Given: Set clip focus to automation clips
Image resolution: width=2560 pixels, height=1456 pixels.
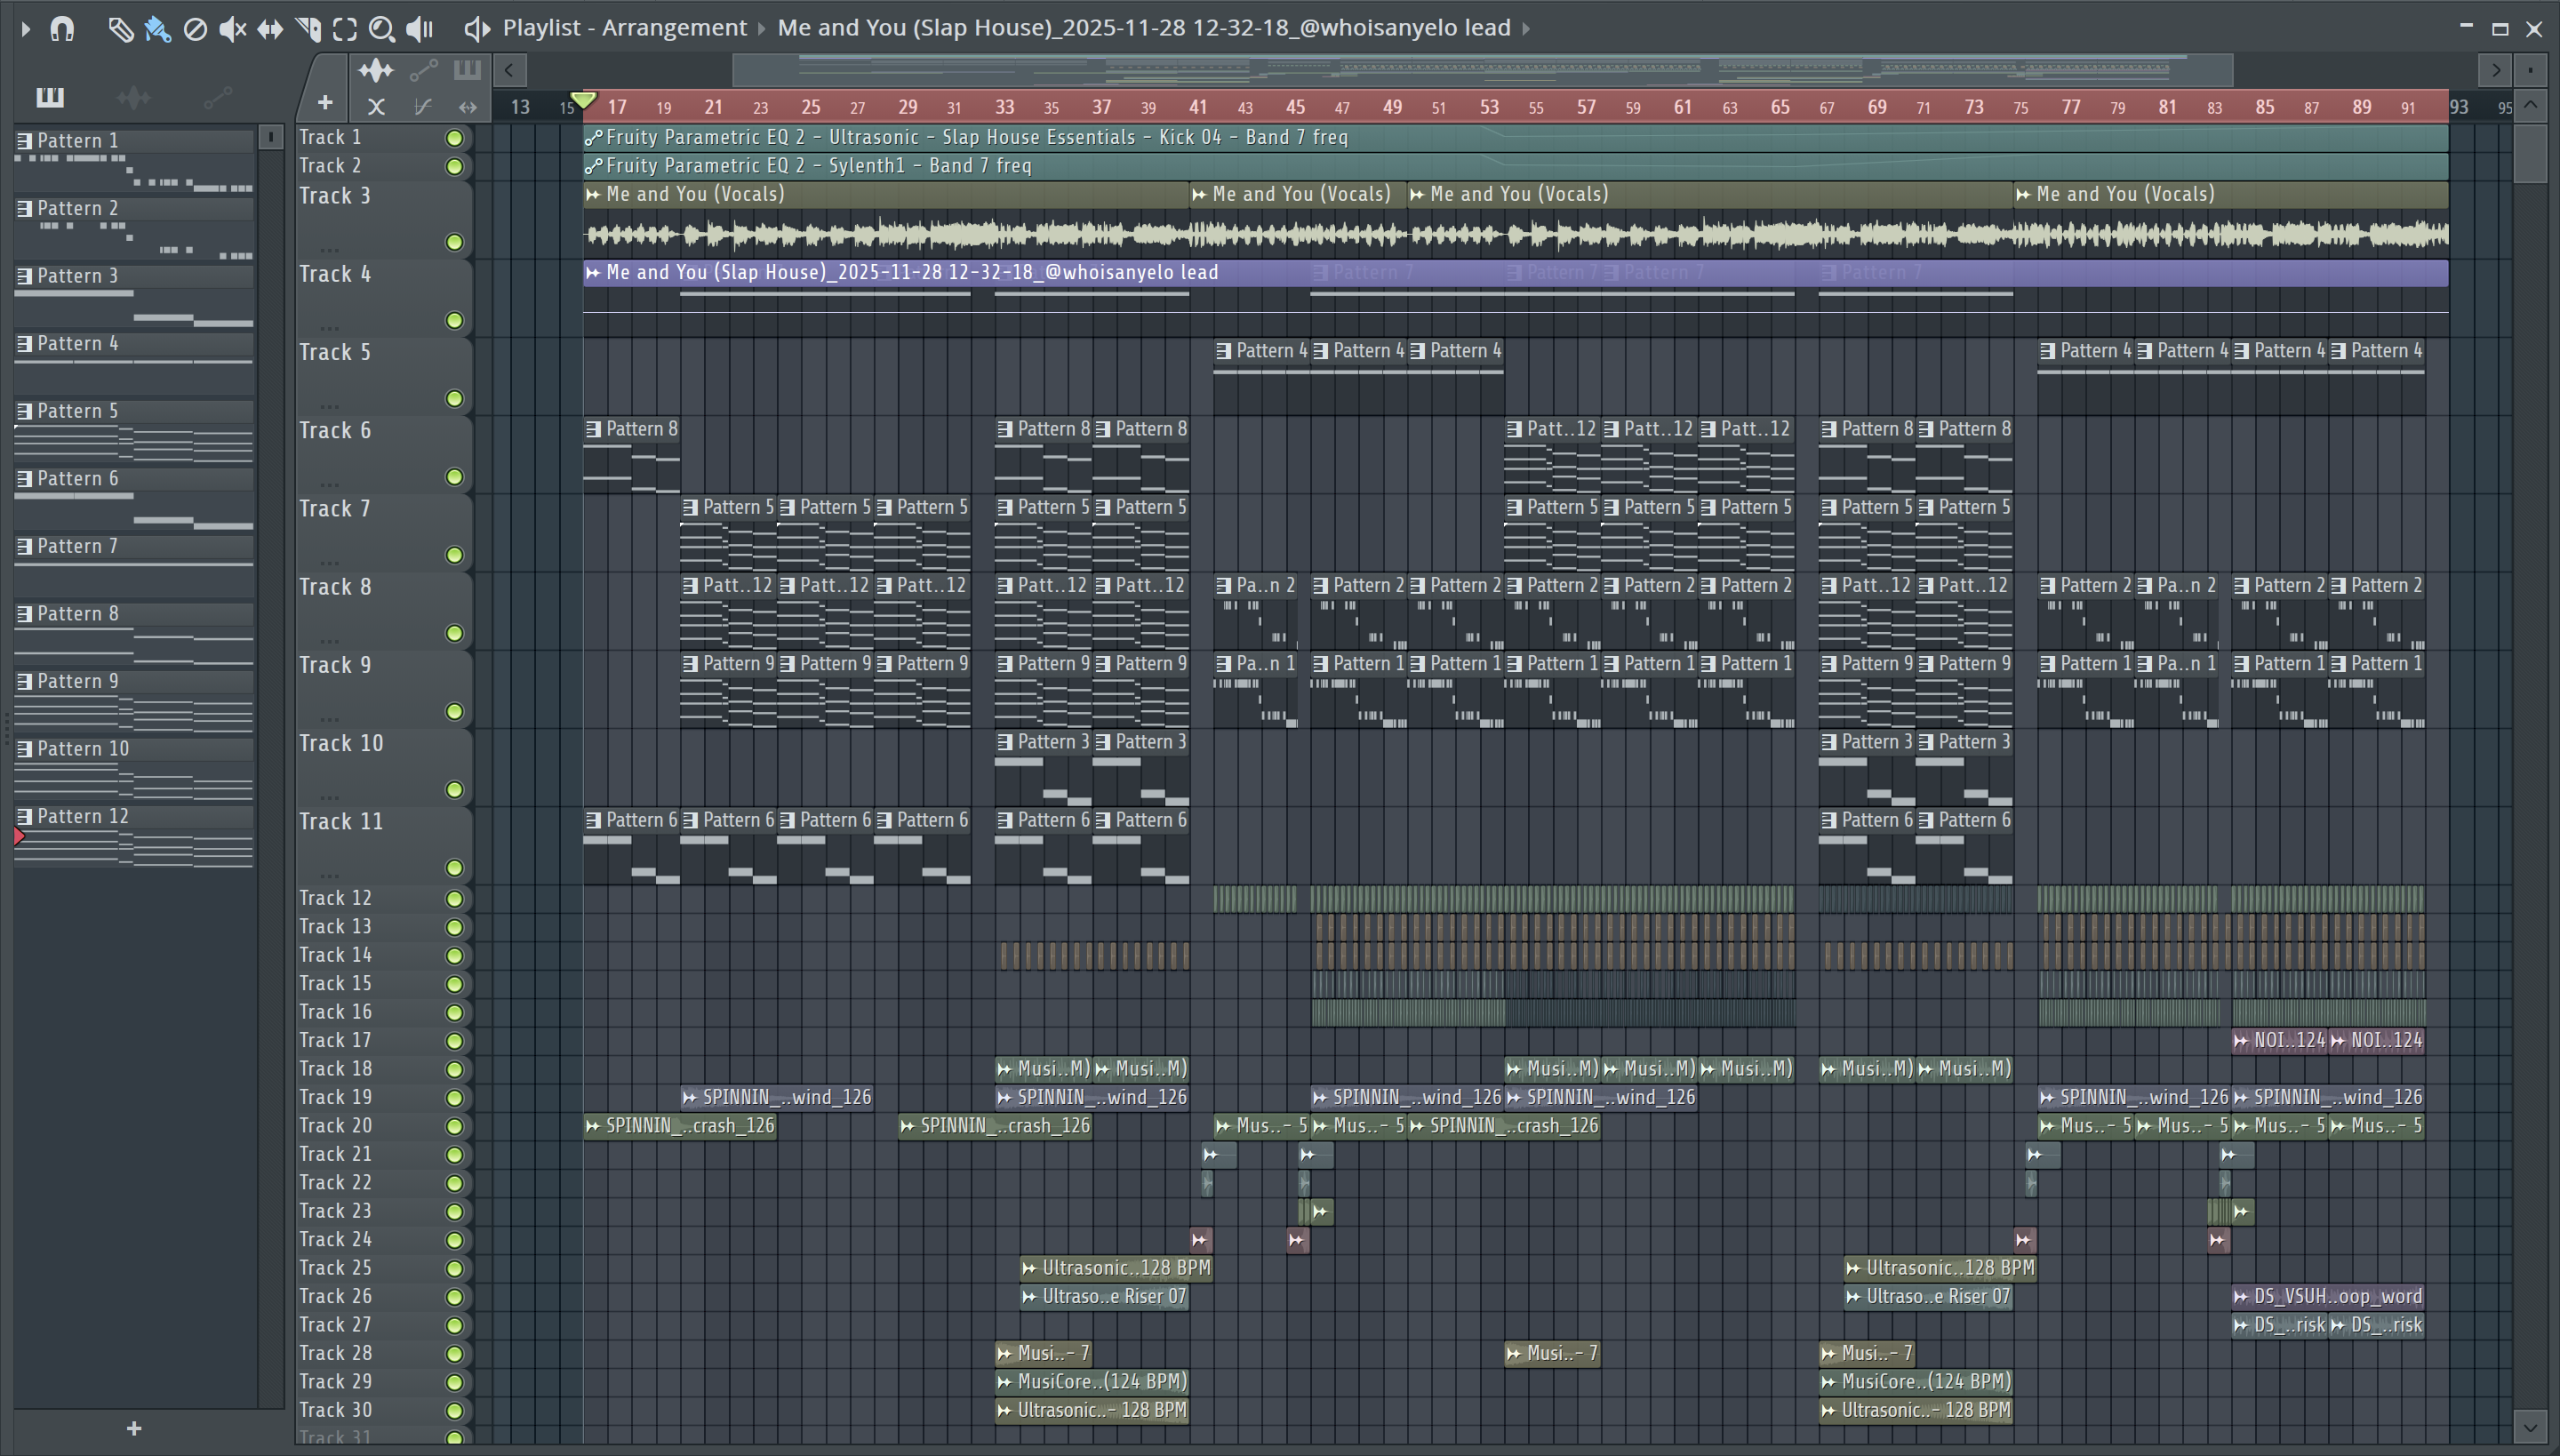Looking at the screenshot, I should click(x=423, y=70).
